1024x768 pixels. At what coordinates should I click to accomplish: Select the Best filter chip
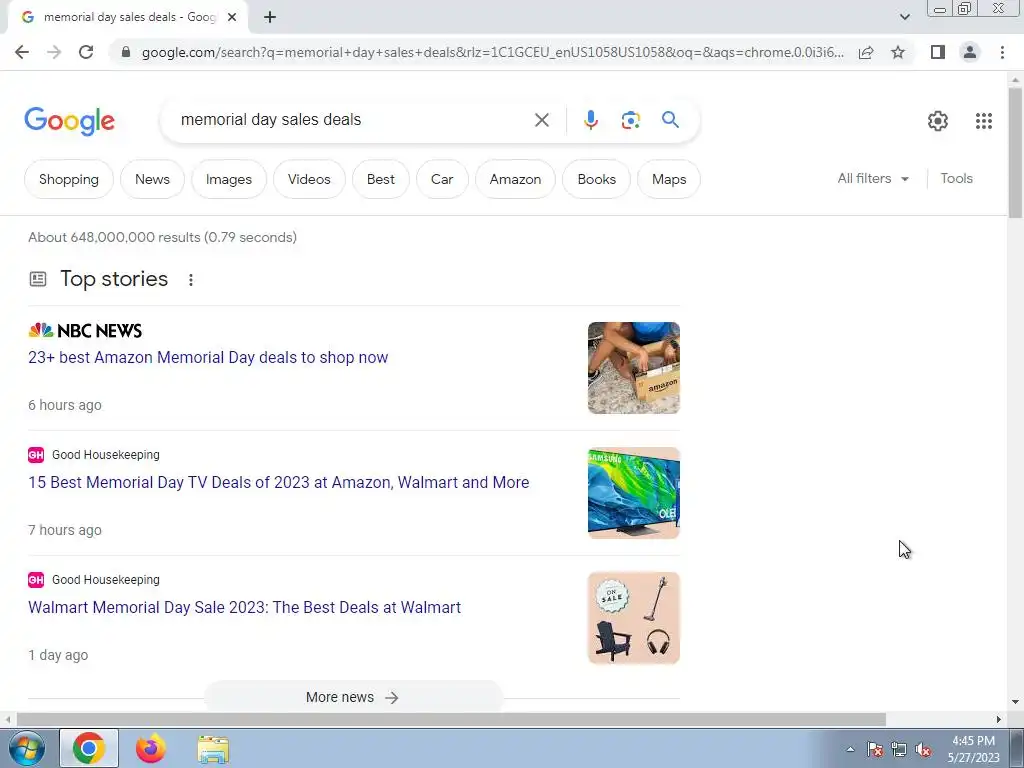pos(381,179)
